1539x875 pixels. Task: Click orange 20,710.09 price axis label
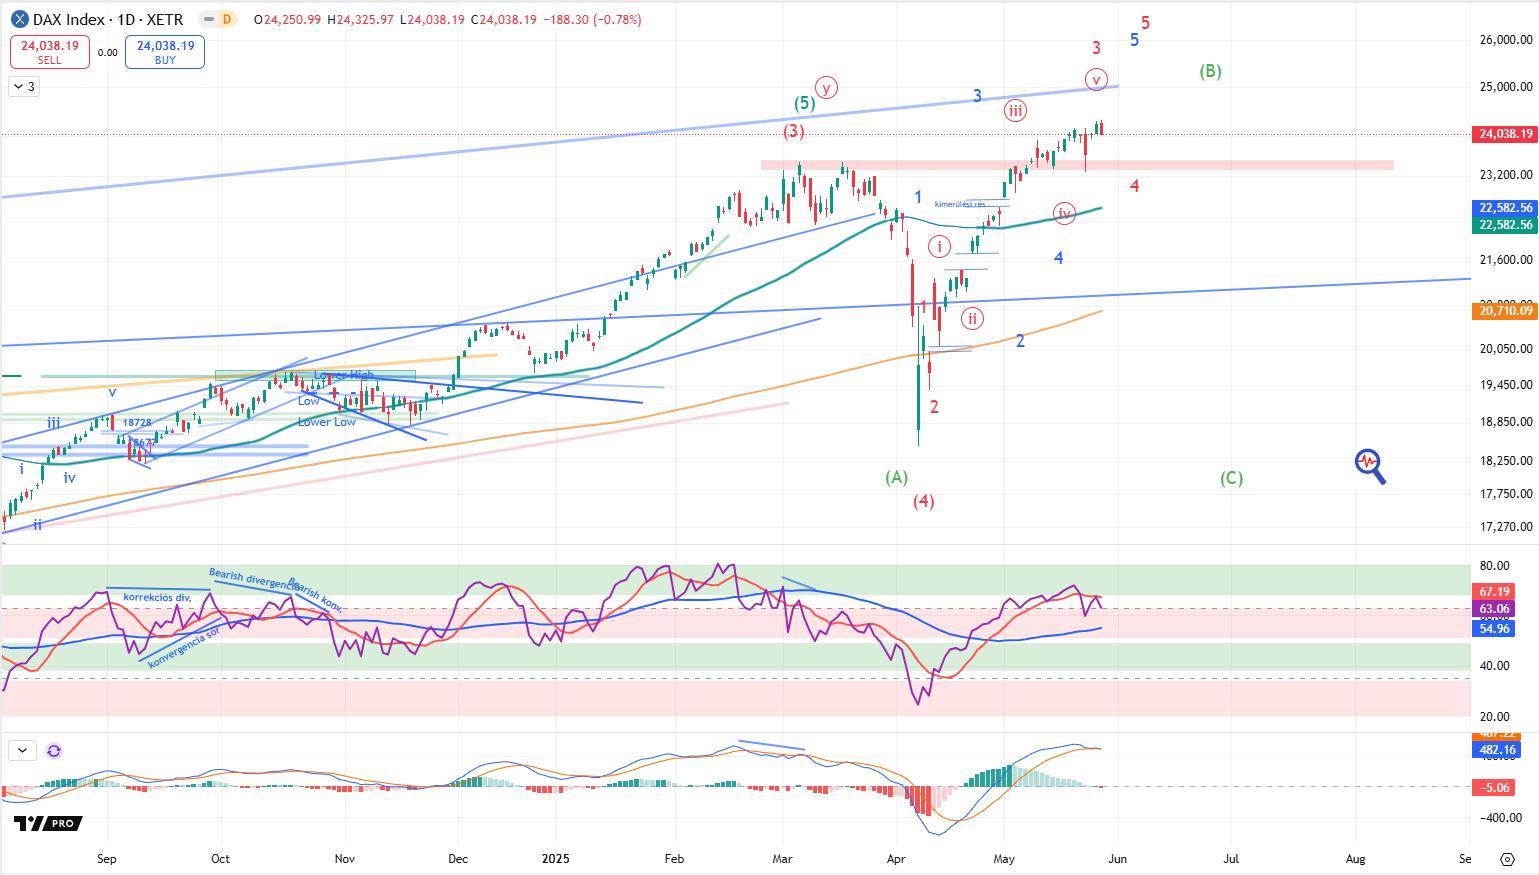(1505, 311)
